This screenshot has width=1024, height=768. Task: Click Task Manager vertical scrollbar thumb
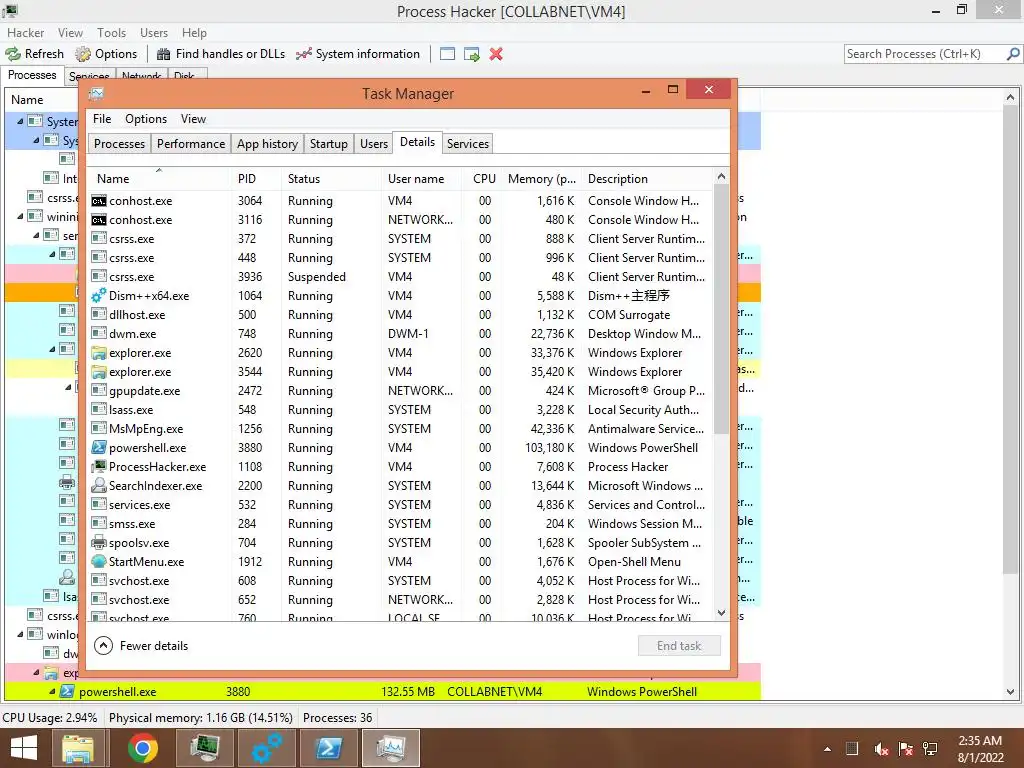(x=721, y=310)
